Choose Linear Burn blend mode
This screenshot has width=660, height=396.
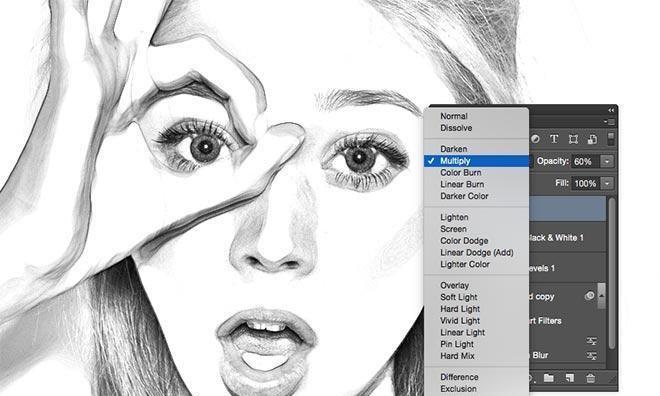[476, 184]
